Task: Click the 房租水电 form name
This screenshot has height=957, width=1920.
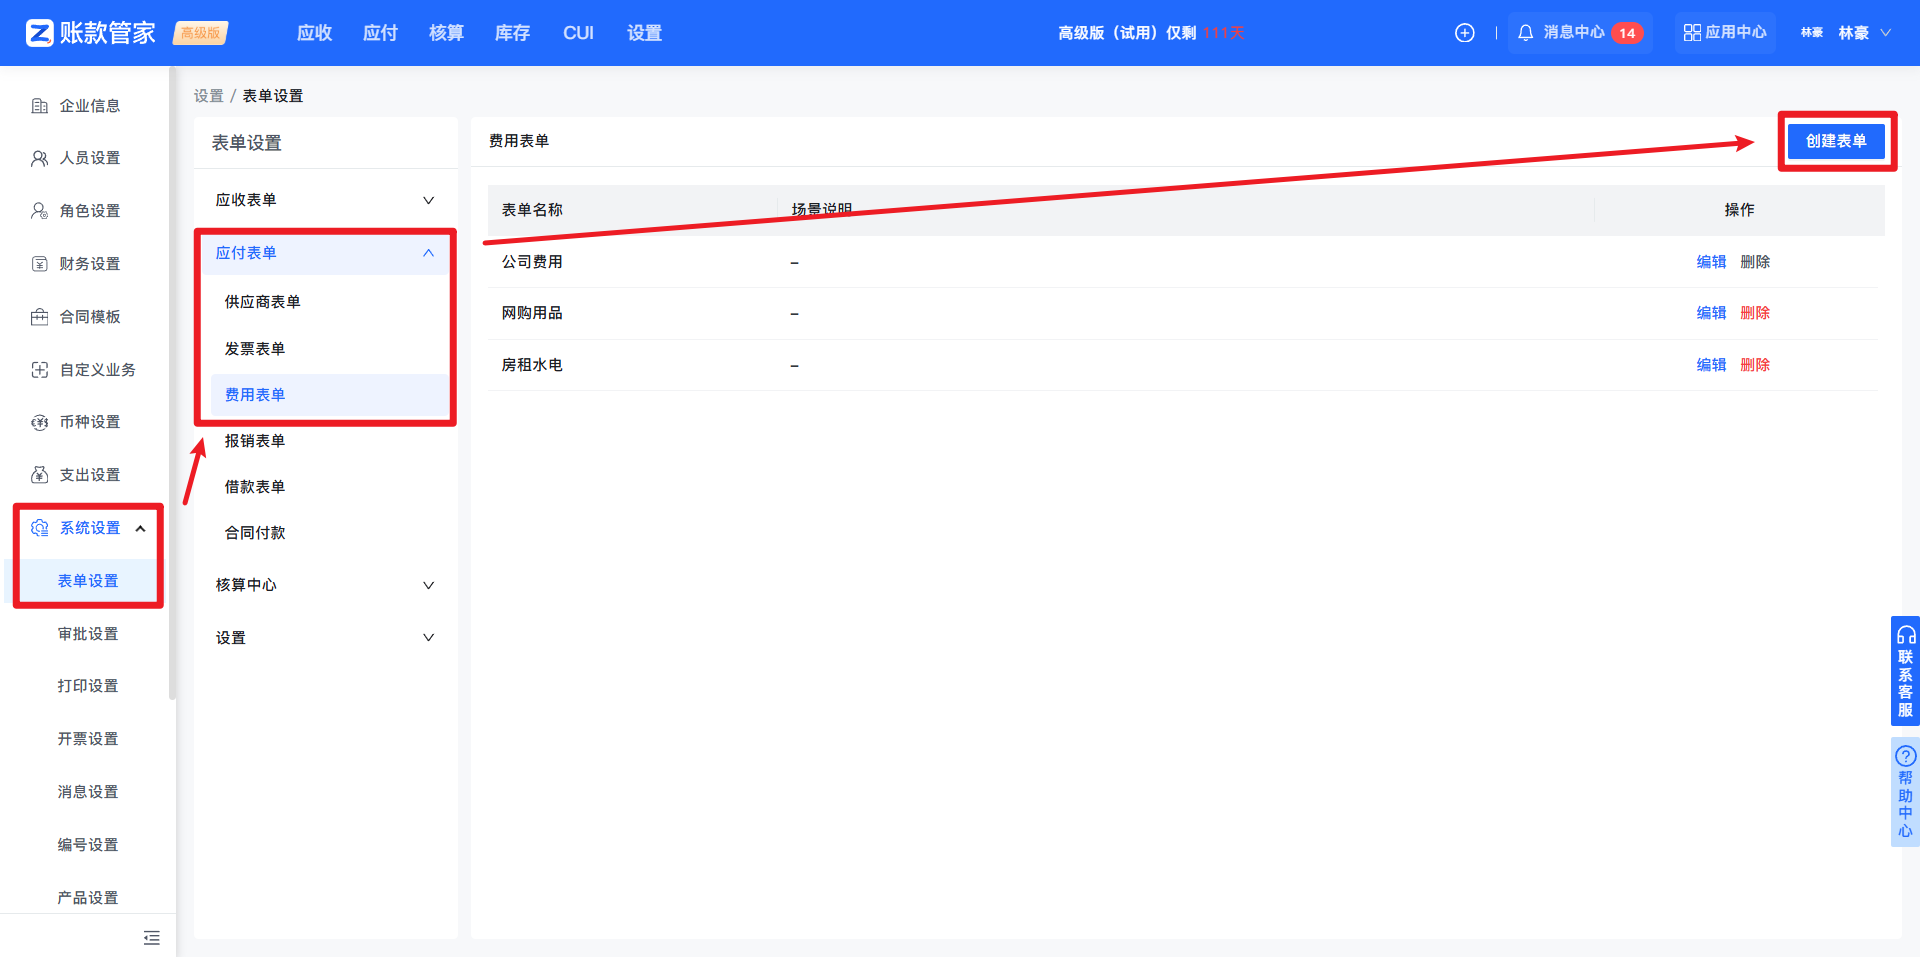Action: pos(532,365)
